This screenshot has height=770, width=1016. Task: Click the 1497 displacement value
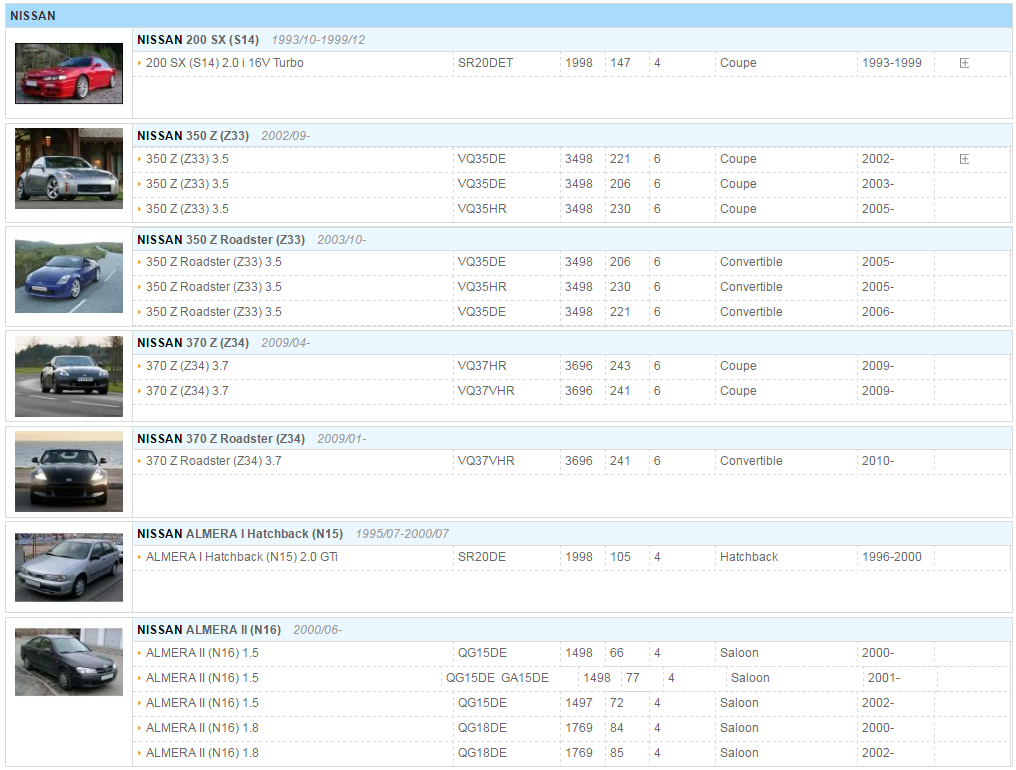click(579, 703)
